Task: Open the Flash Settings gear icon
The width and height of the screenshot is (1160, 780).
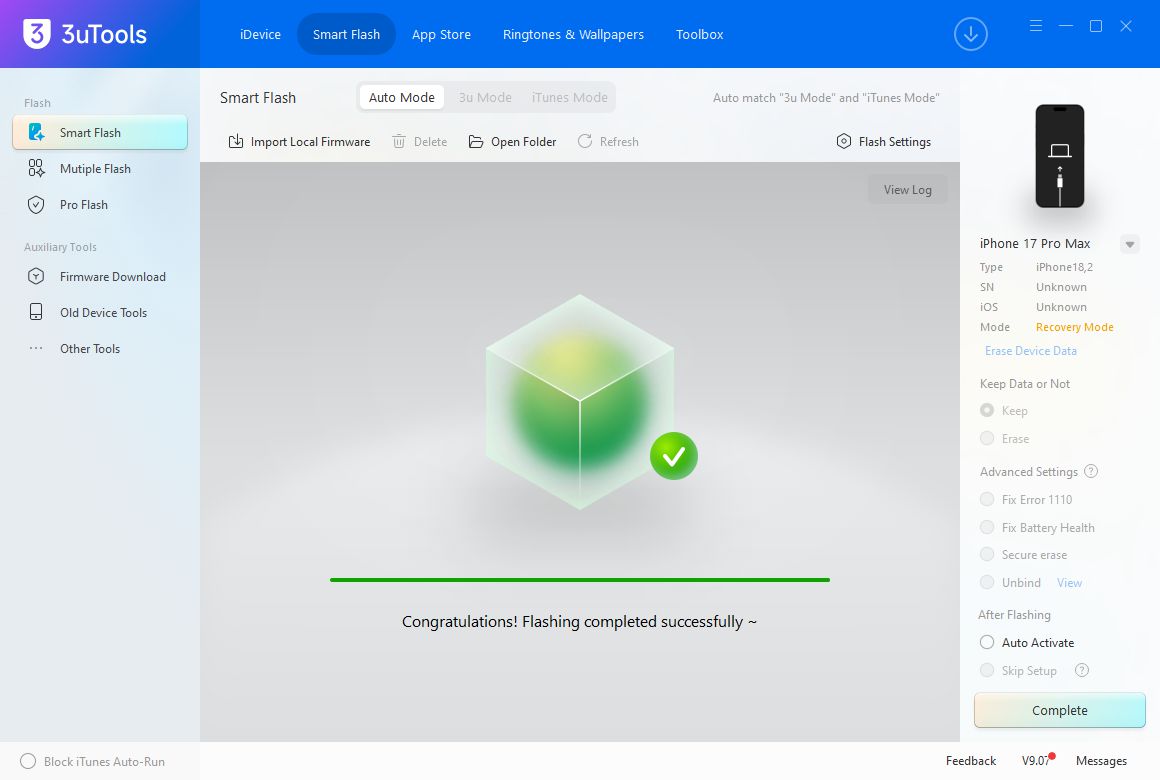Action: click(x=844, y=141)
